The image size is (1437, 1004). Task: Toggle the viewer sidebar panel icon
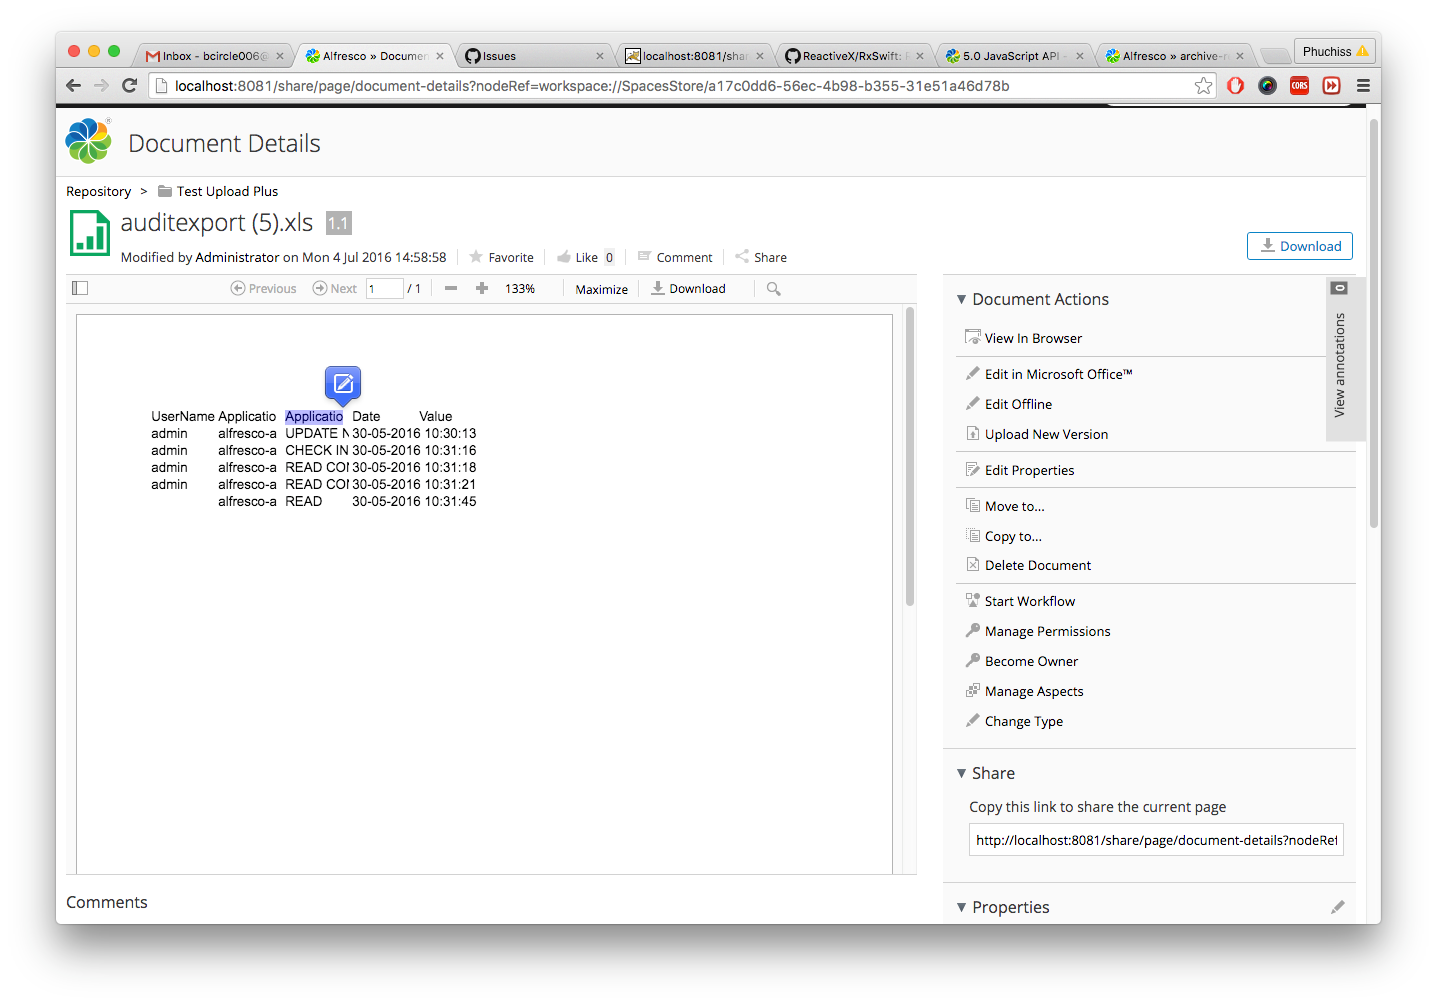point(80,288)
